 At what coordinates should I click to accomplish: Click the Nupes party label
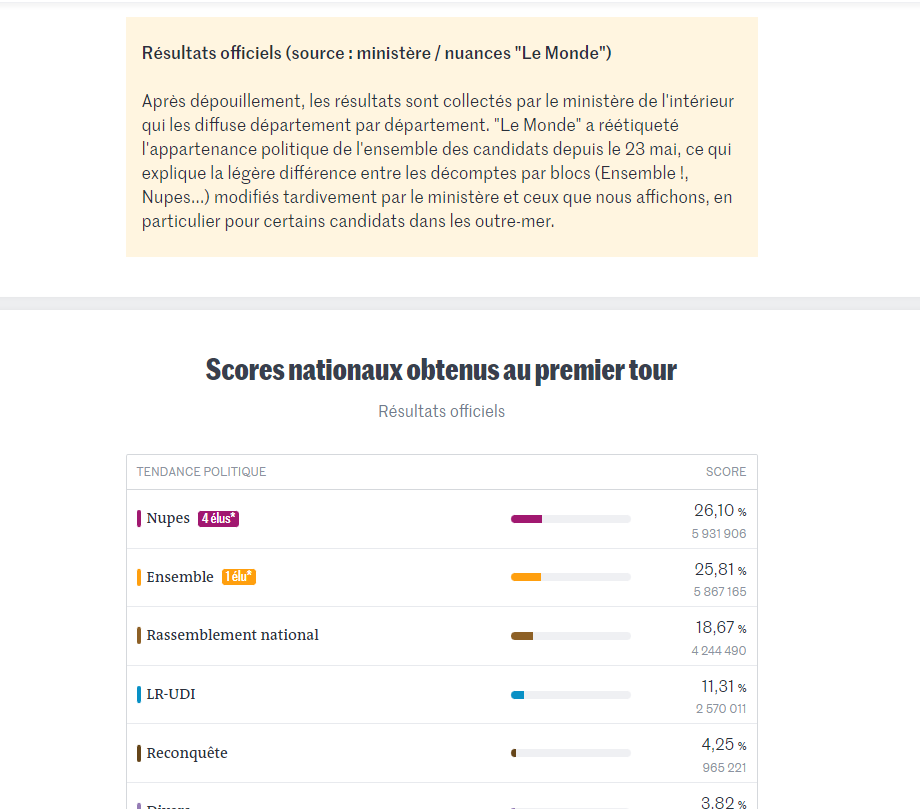[x=167, y=519]
